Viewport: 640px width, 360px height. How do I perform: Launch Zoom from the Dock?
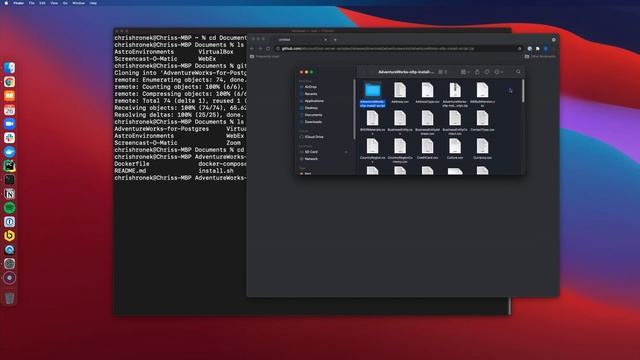[9, 124]
